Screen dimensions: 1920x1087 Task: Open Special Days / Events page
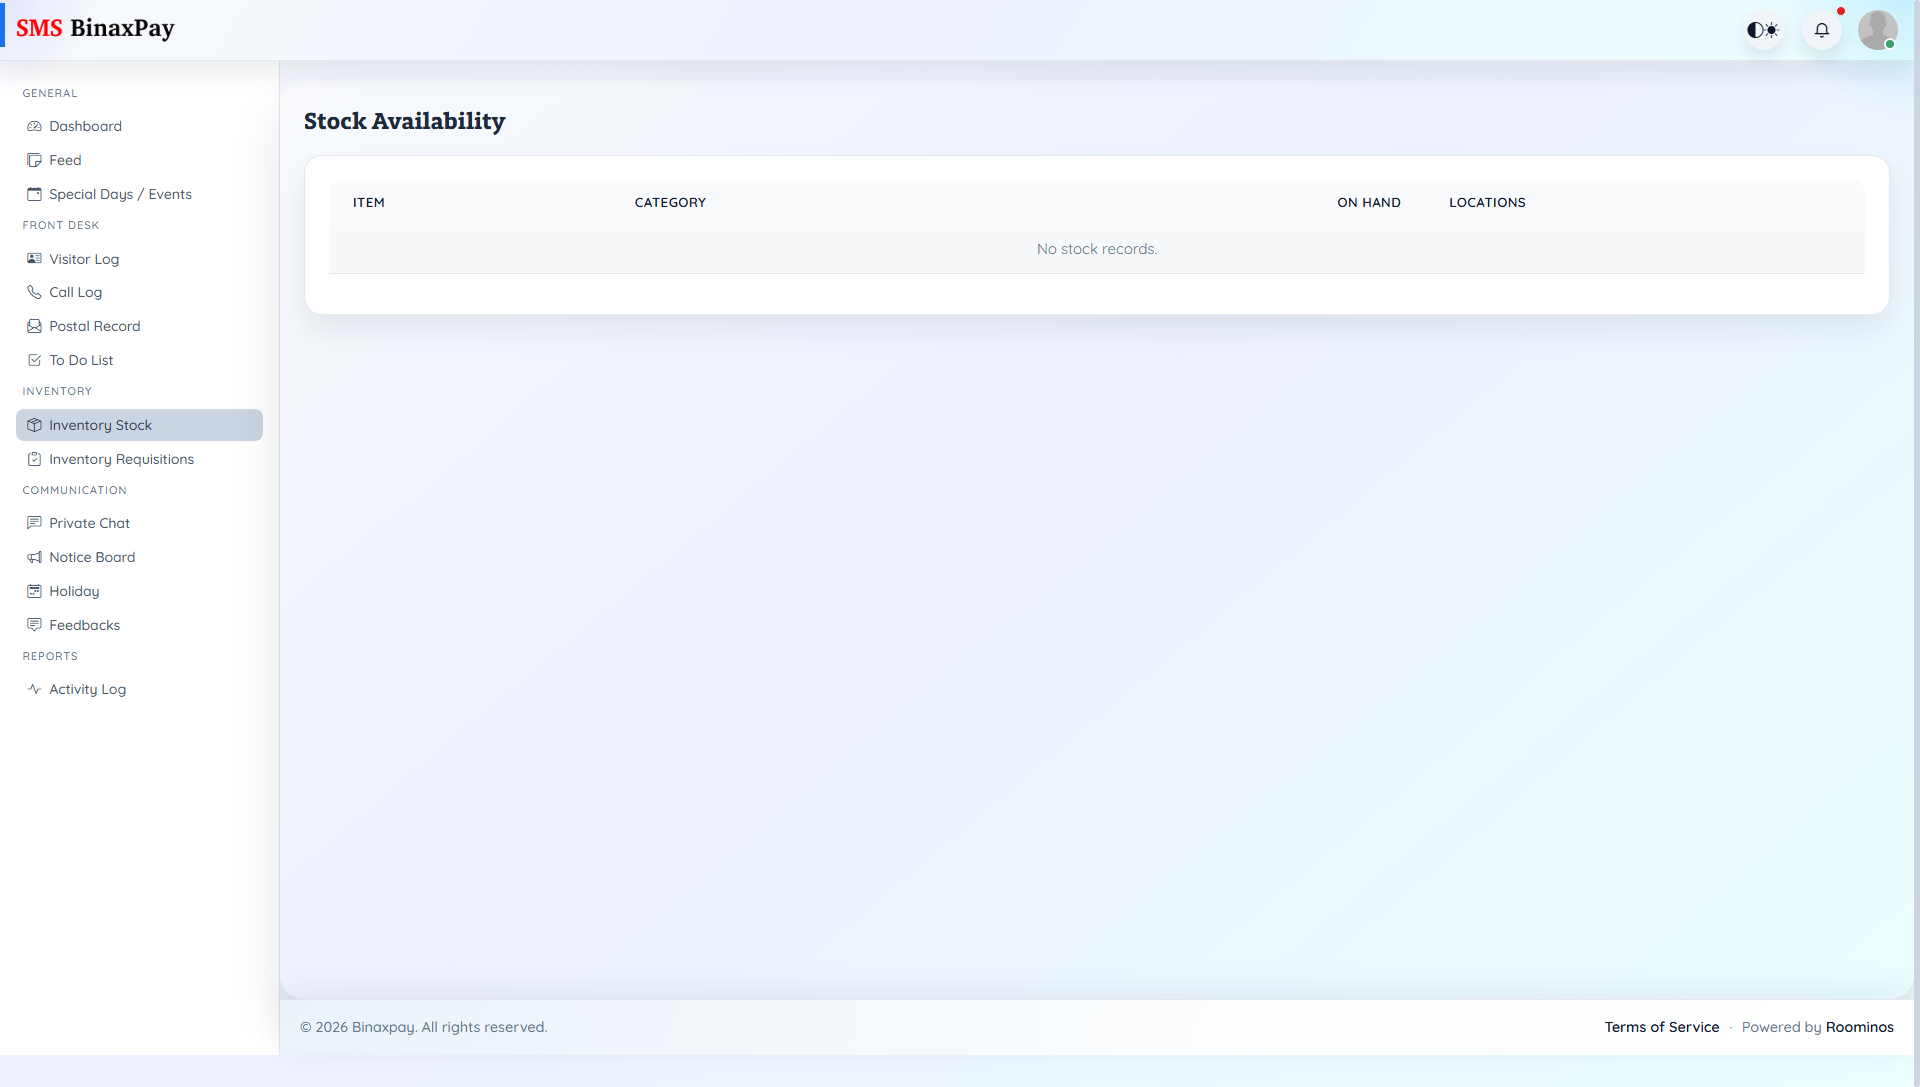click(120, 194)
